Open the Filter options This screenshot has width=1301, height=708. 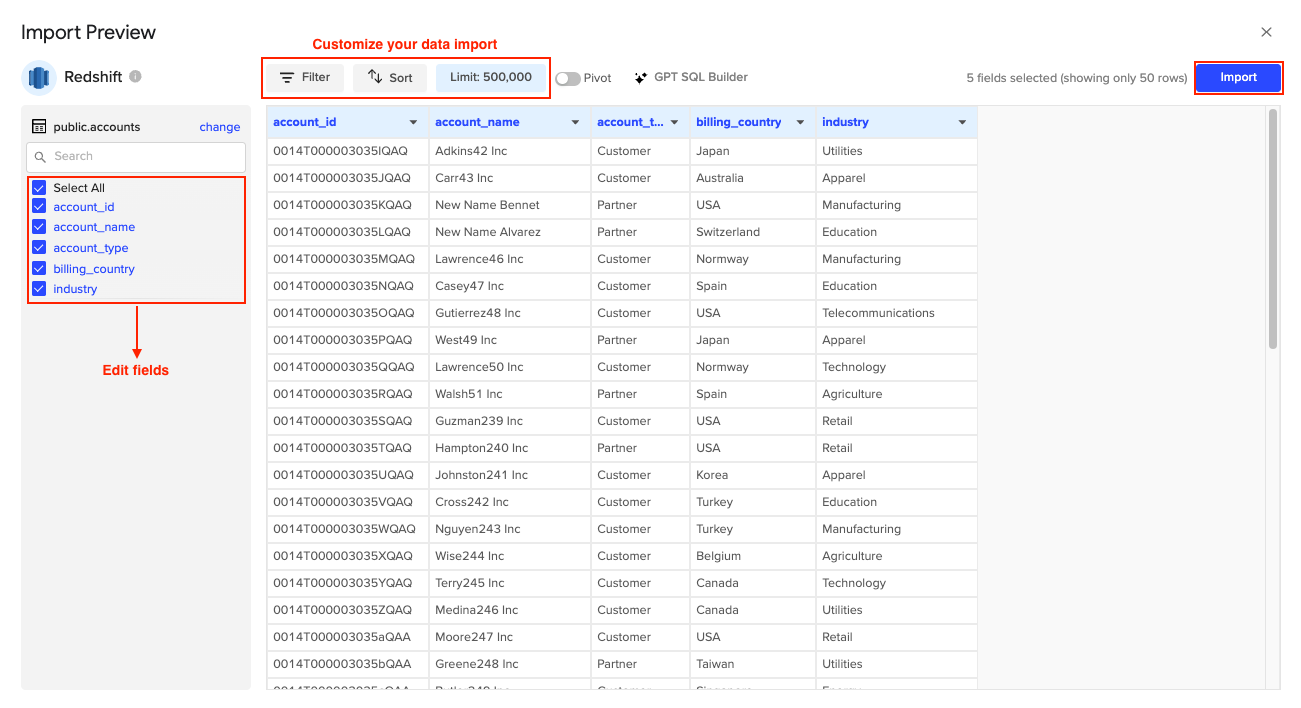click(305, 78)
